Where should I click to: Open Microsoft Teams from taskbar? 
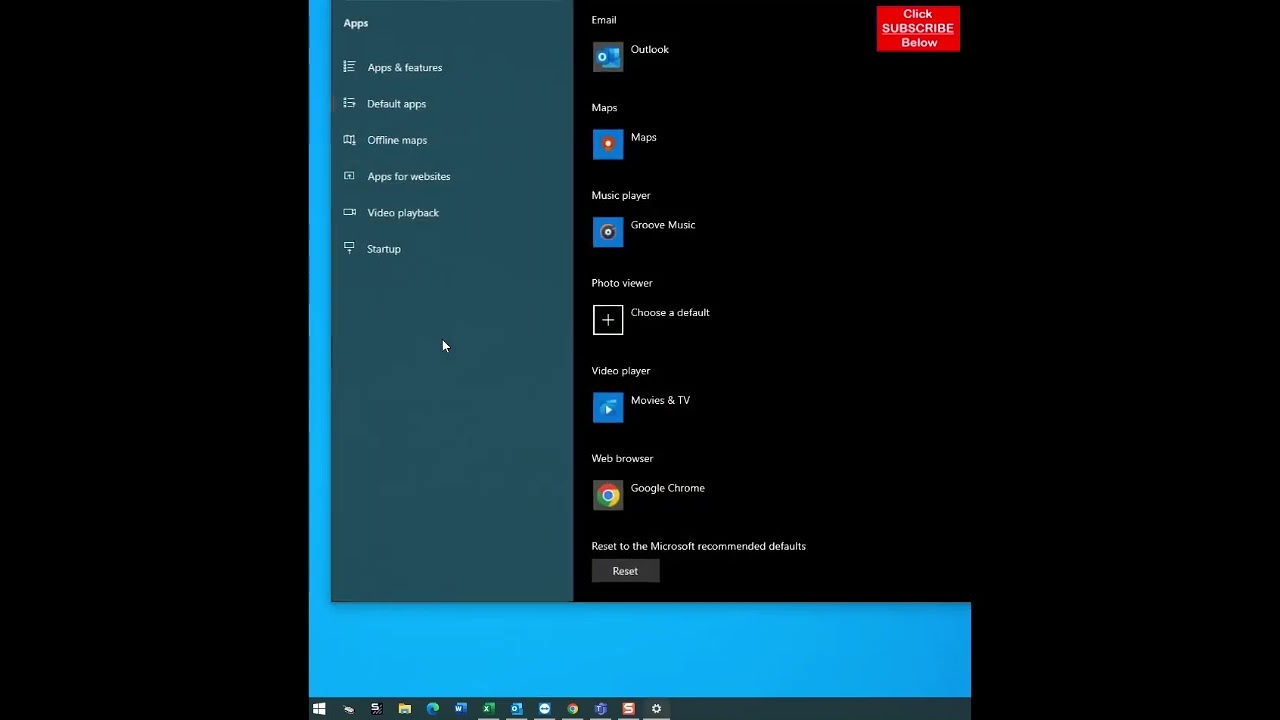click(x=600, y=708)
